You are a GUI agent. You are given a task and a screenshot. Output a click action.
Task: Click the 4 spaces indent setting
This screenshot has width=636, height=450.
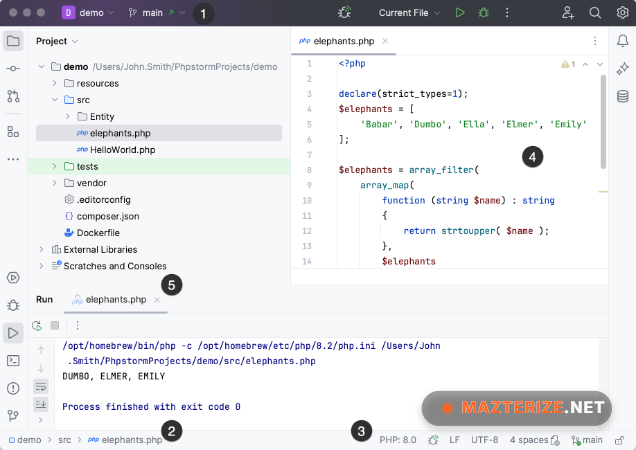[x=529, y=440]
